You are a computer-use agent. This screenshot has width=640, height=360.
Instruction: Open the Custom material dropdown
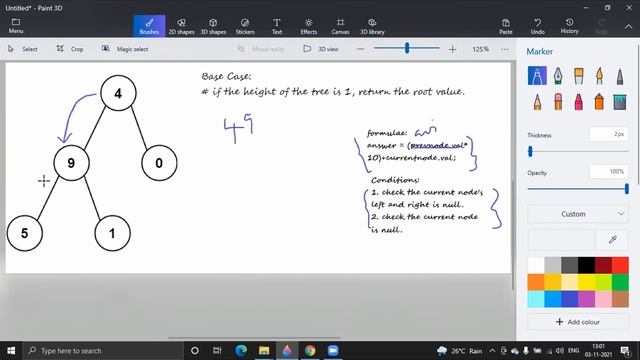pos(578,214)
